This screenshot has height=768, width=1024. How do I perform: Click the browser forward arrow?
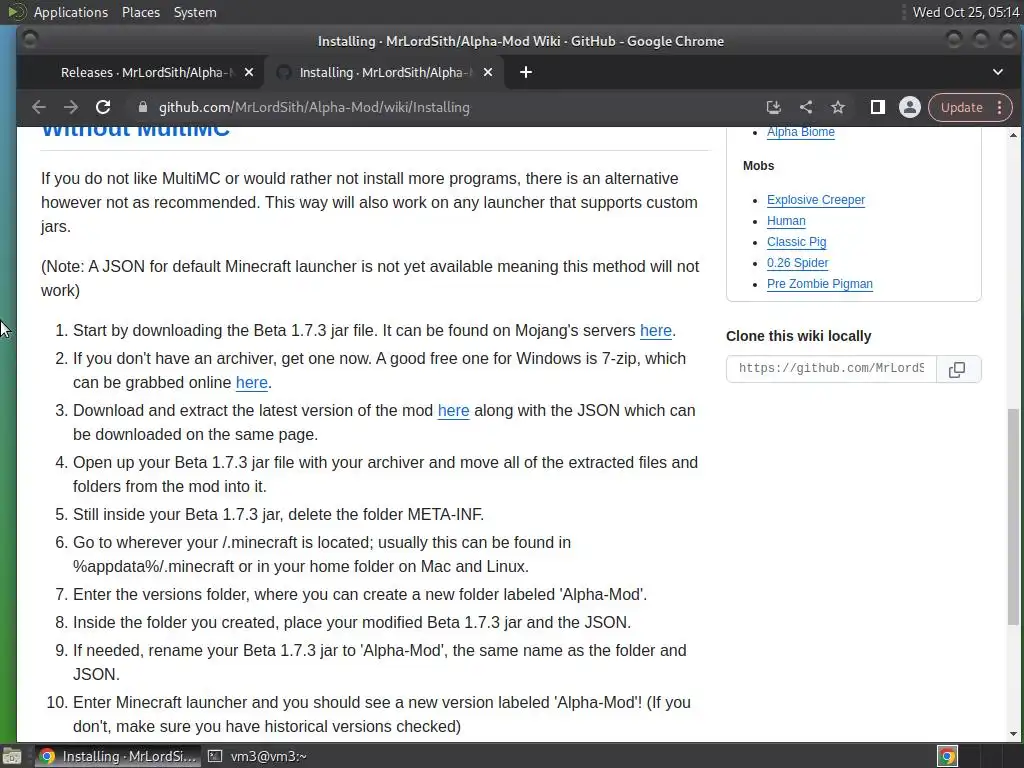[71, 107]
